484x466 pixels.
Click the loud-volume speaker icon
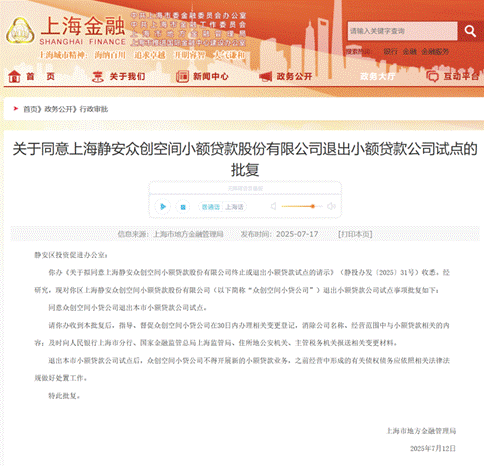point(331,206)
